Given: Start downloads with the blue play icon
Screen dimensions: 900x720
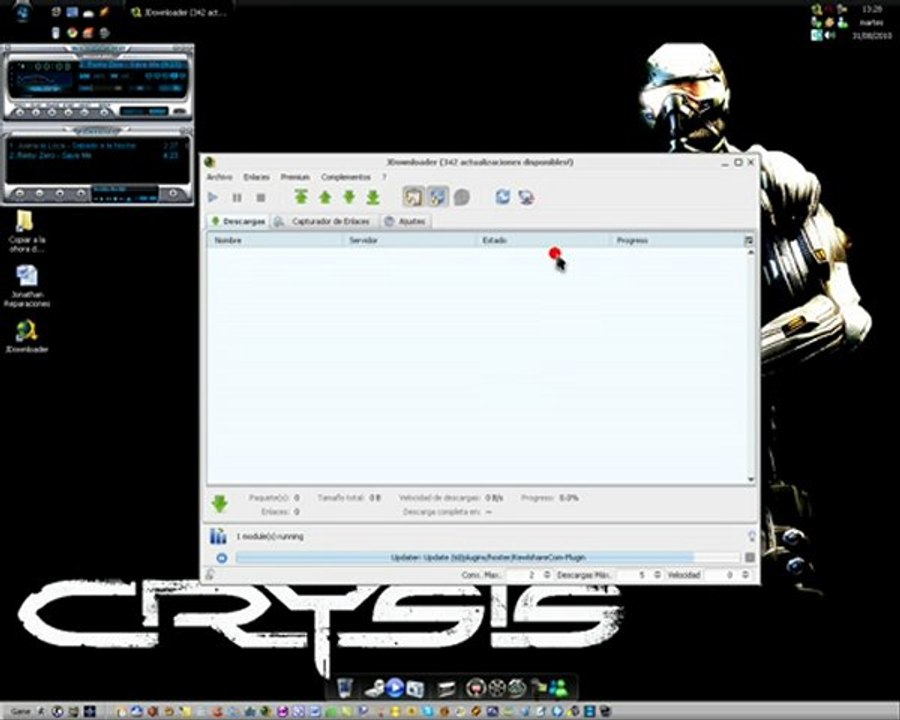Looking at the screenshot, I should 213,198.
